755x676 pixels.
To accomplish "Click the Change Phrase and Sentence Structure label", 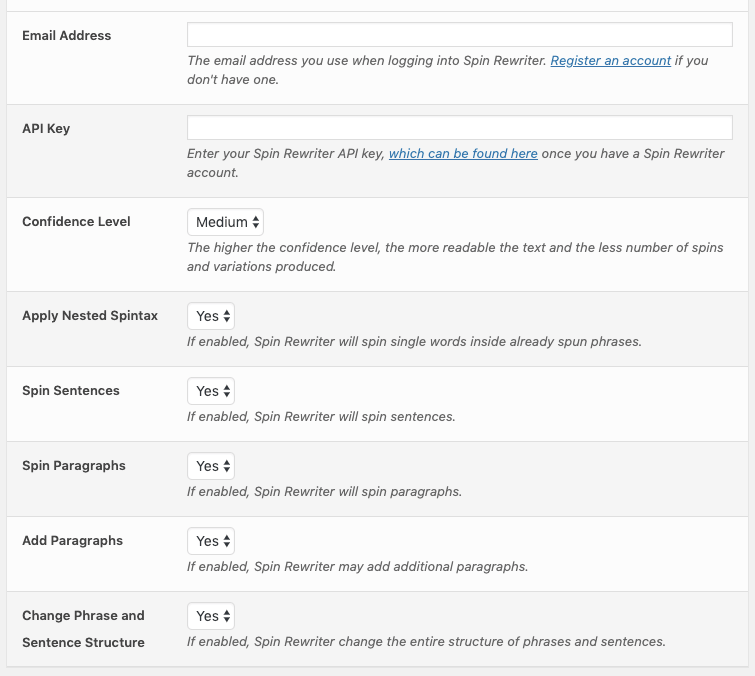I will coord(83,629).
